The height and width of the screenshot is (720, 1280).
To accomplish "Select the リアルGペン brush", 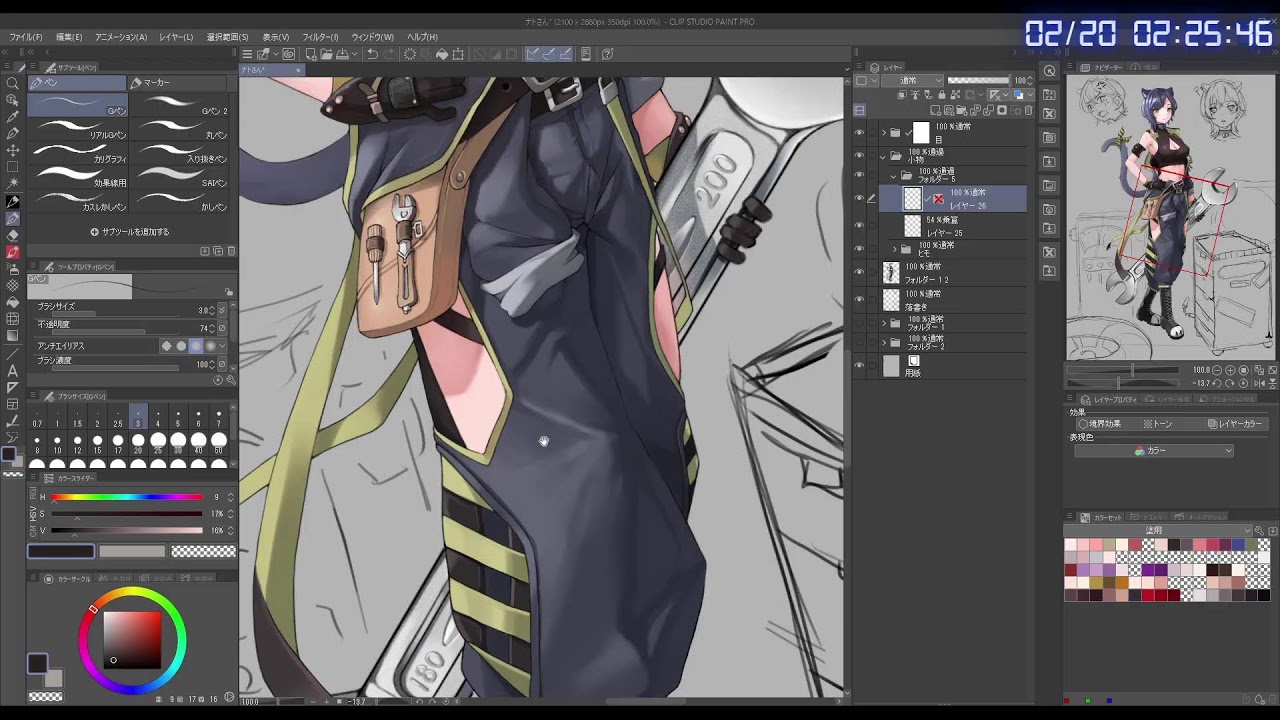I will tap(79, 129).
